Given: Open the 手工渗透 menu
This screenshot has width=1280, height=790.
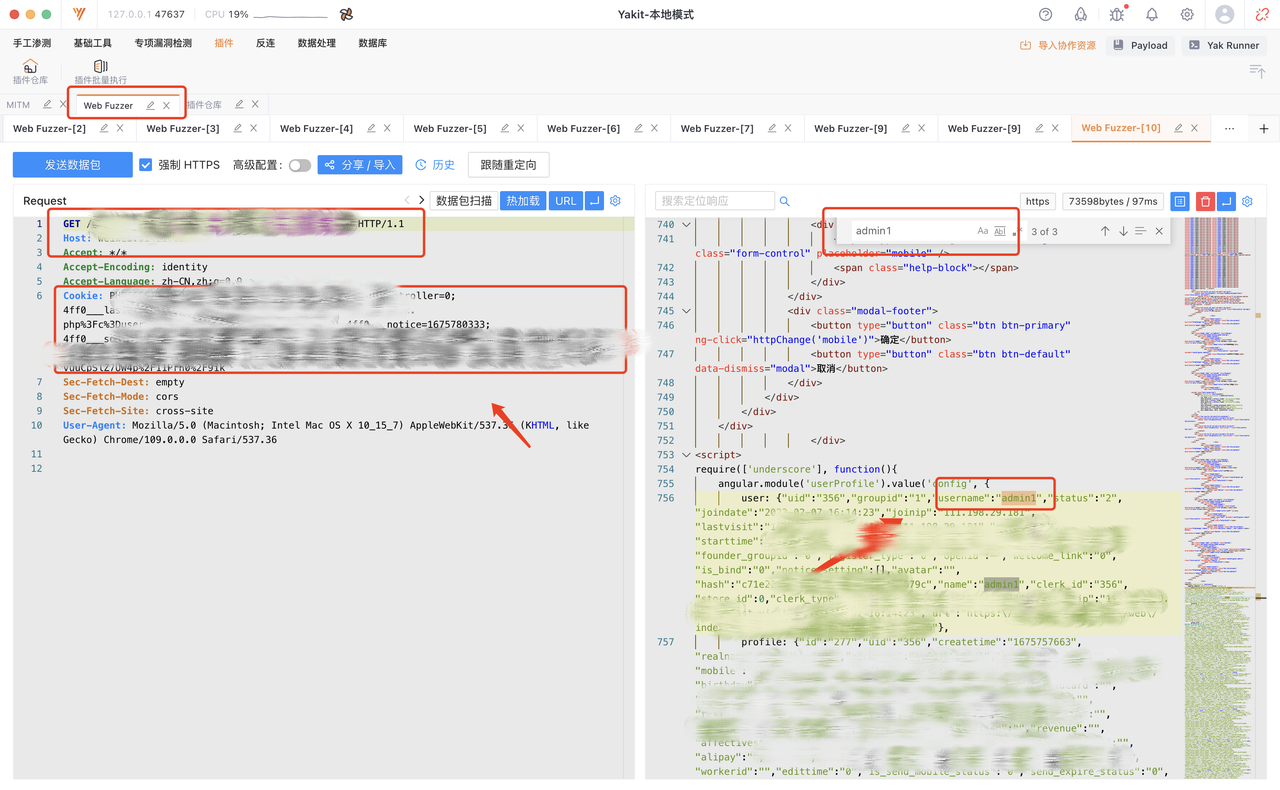Looking at the screenshot, I should point(32,44).
